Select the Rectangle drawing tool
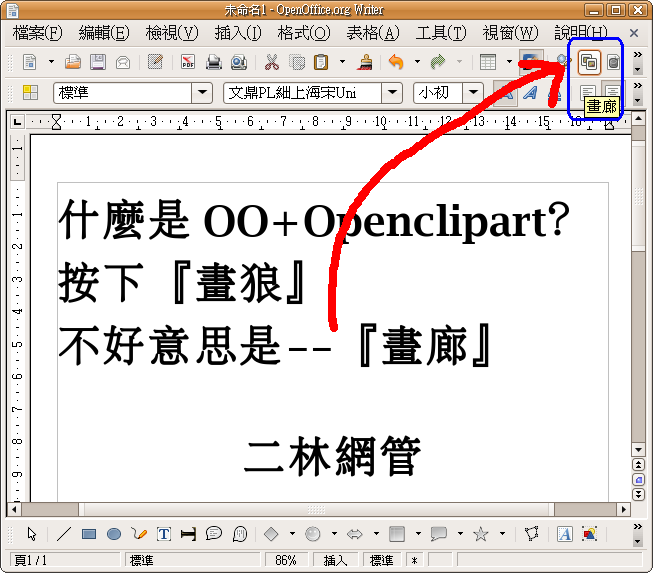Screen dimensions: 653x573 point(89,534)
